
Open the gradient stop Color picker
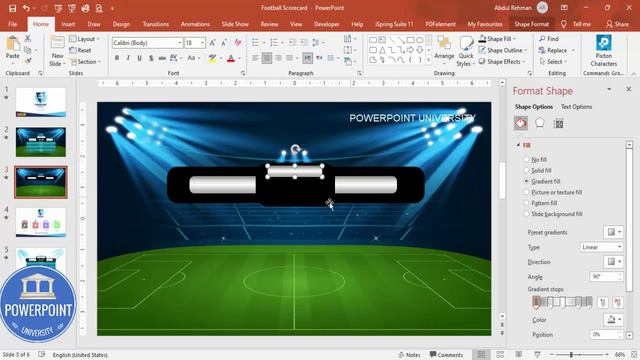[613, 319]
